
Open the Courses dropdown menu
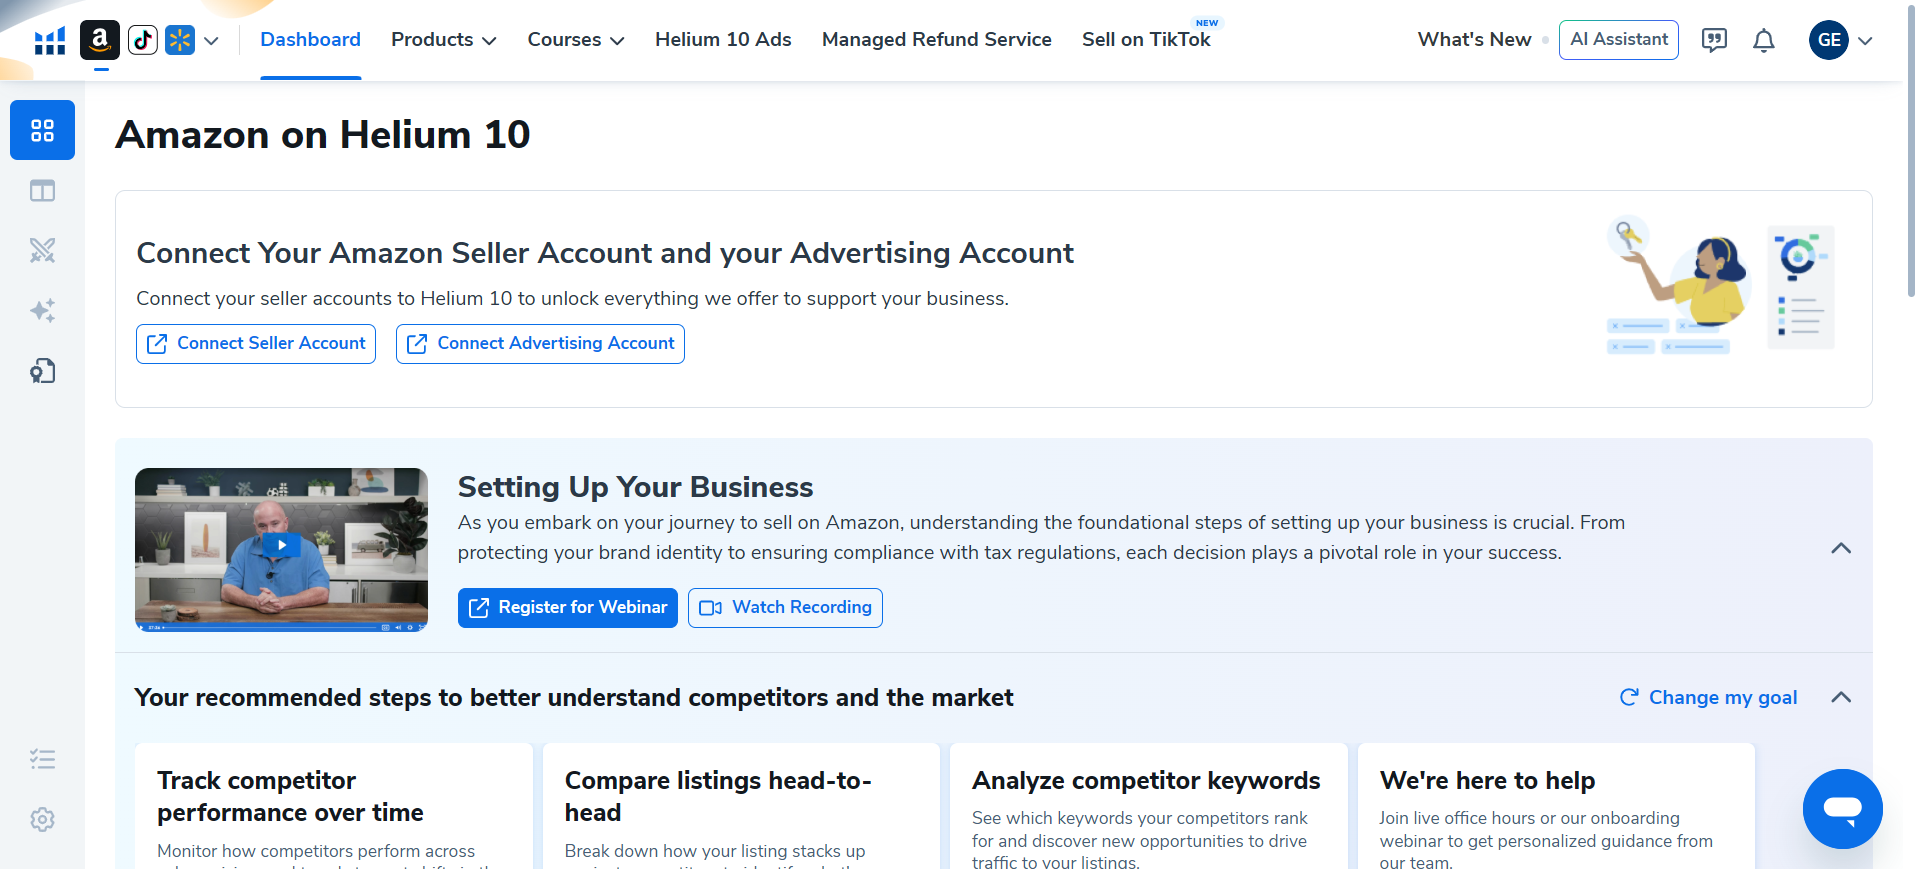tap(576, 40)
